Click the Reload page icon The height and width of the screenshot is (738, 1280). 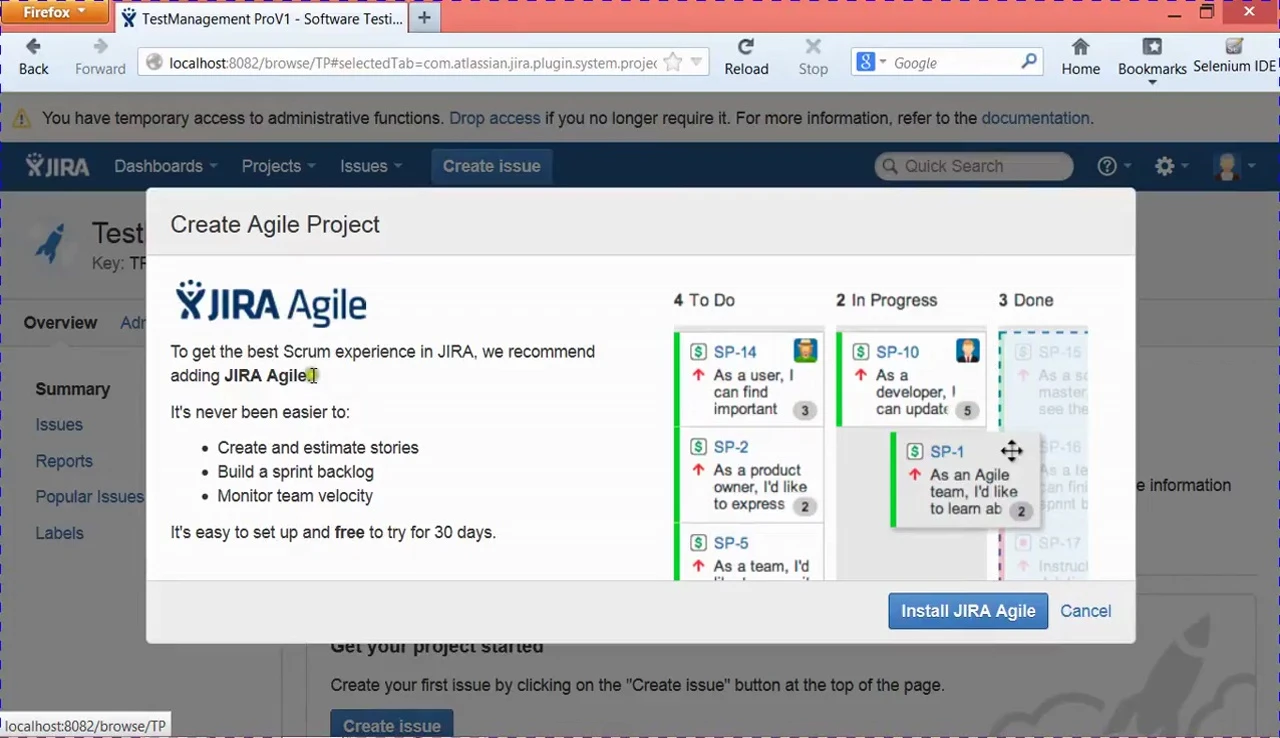[746, 46]
